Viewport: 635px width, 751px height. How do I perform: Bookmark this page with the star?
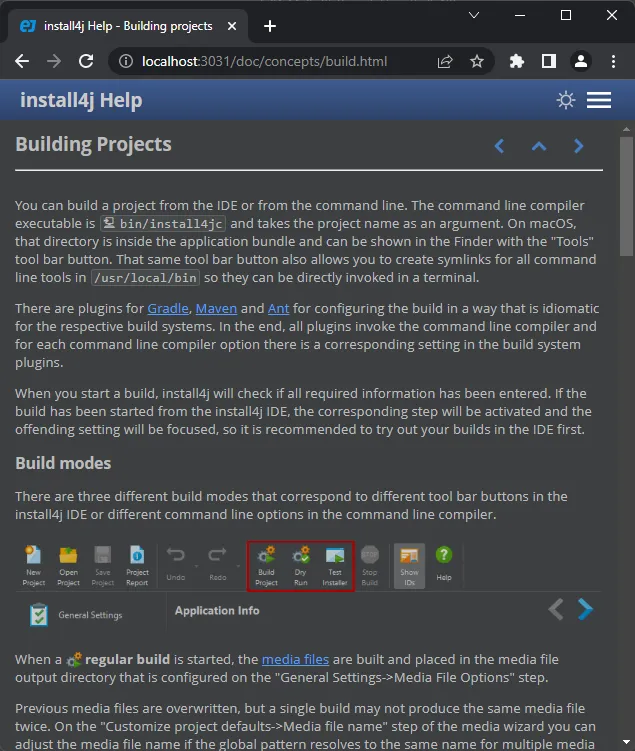pyautogui.click(x=476, y=61)
